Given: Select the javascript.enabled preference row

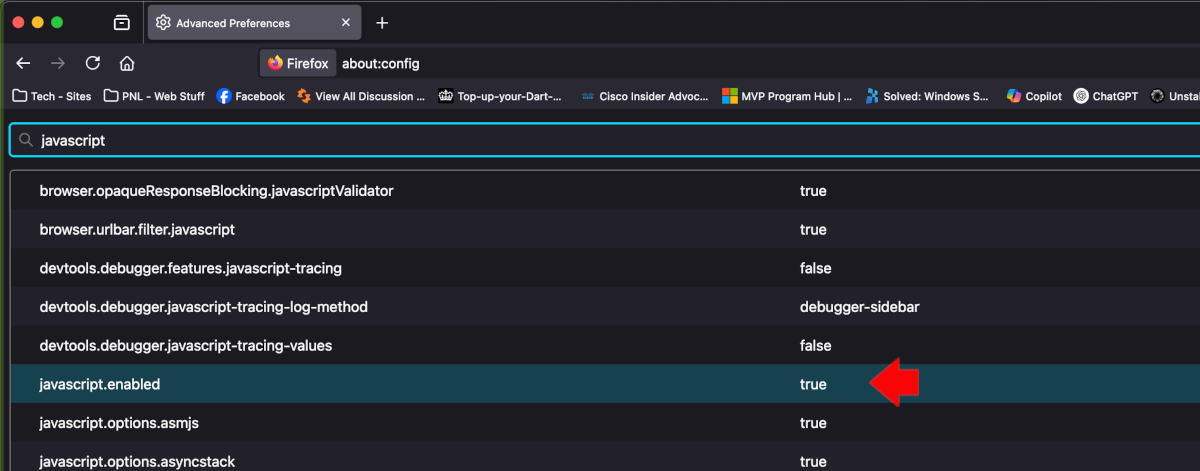Looking at the screenshot, I should click(605, 384).
